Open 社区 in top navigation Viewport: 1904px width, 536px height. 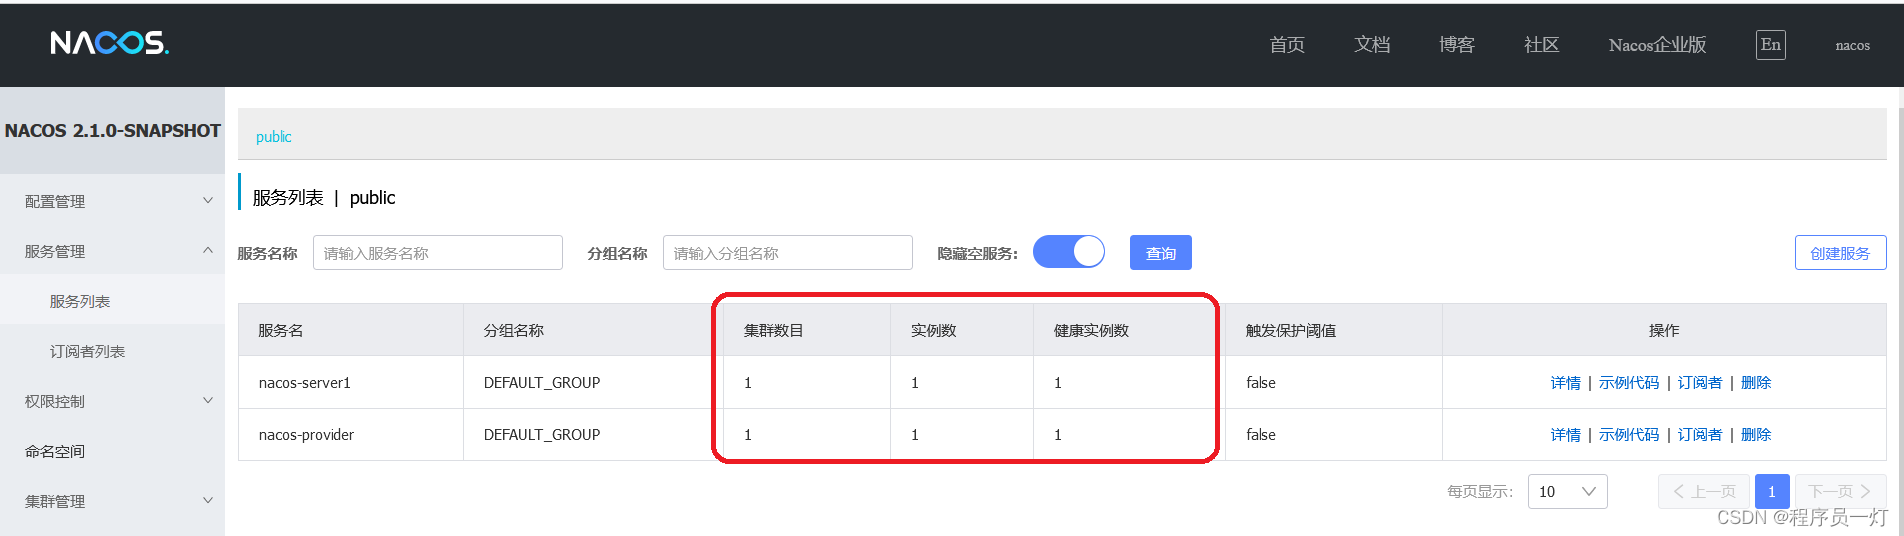1542,45
